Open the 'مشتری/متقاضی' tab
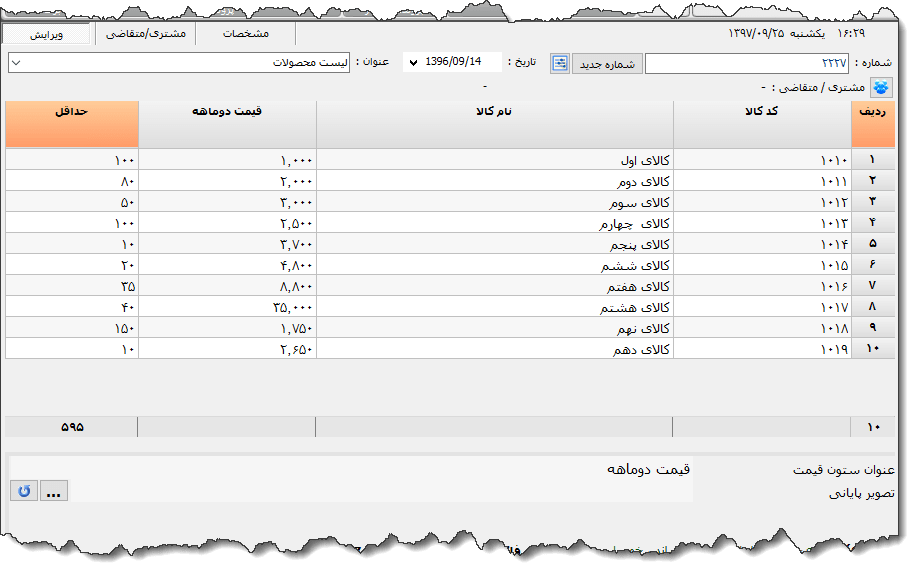The width and height of the screenshot is (908, 563). click(x=145, y=34)
